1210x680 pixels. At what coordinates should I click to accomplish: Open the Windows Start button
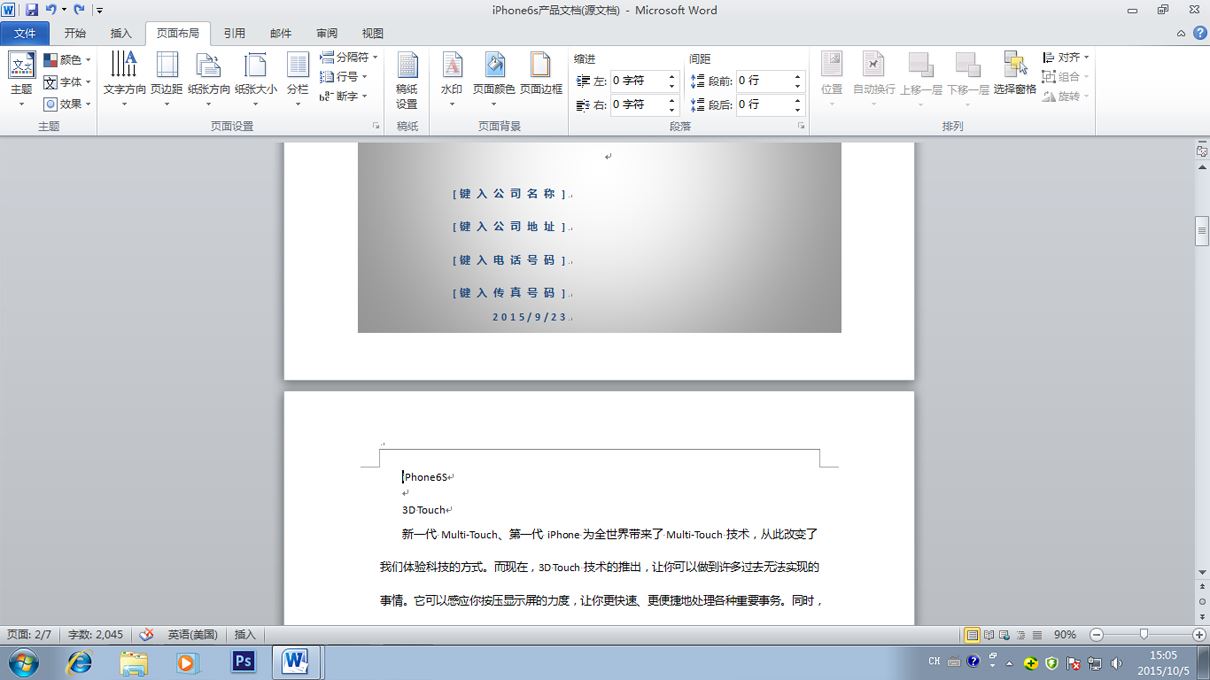tap(23, 662)
